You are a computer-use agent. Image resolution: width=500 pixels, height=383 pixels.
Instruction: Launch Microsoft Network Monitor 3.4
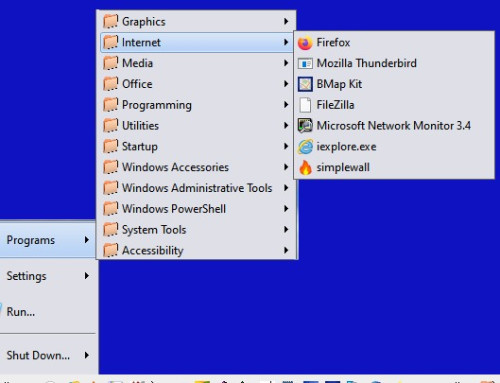[394, 126]
